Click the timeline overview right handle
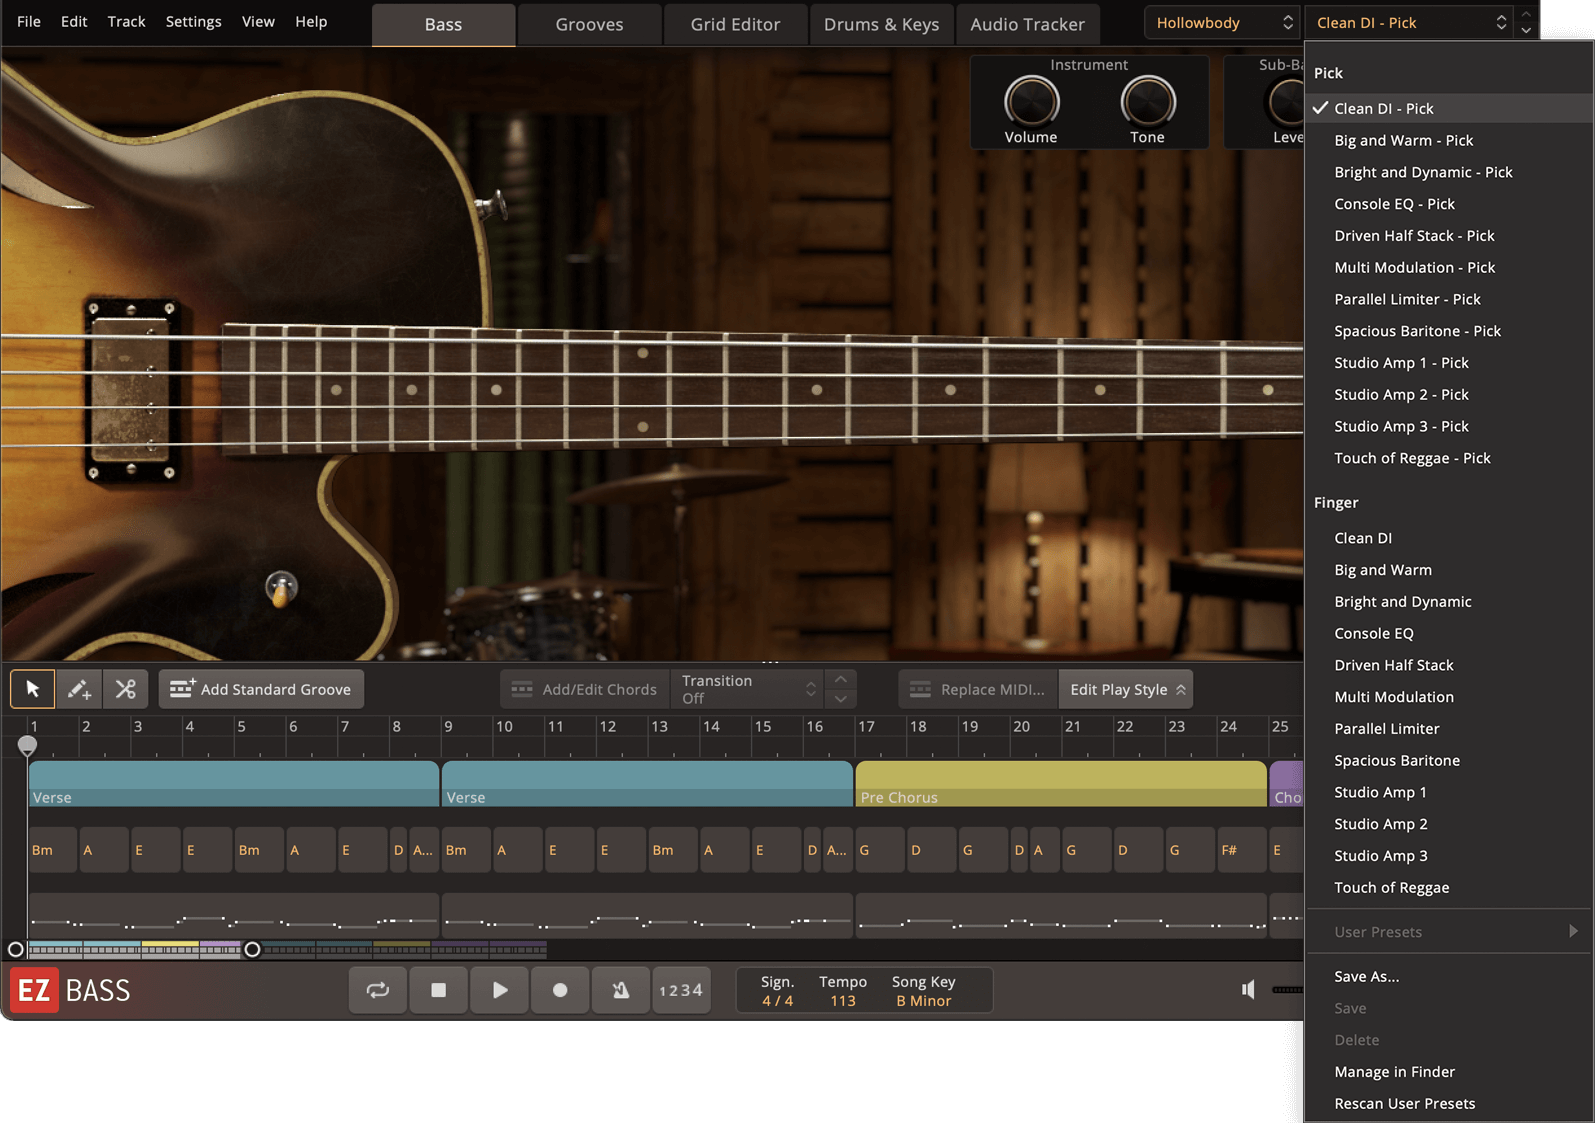This screenshot has width=1595, height=1123. click(x=252, y=949)
